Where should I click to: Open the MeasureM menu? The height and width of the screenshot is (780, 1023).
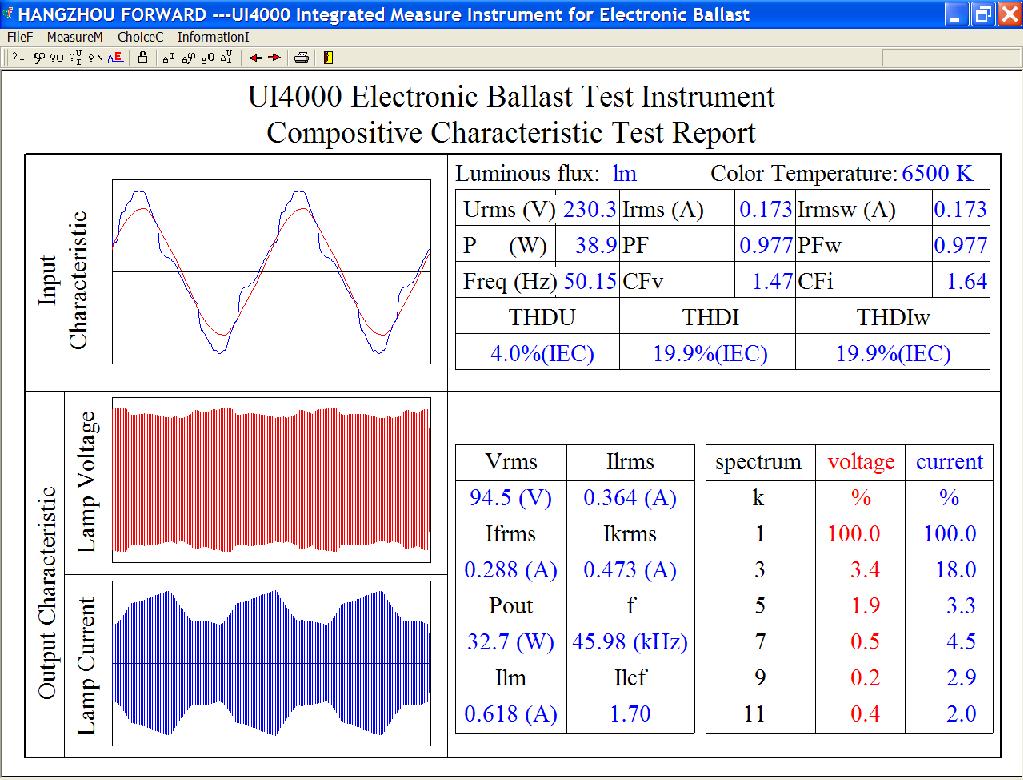pyautogui.click(x=75, y=37)
